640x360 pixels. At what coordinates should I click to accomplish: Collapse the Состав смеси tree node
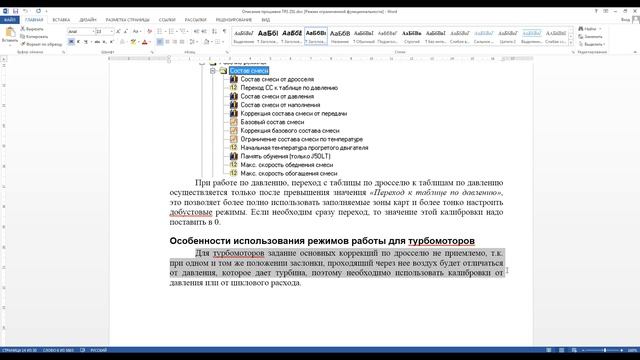pos(213,71)
